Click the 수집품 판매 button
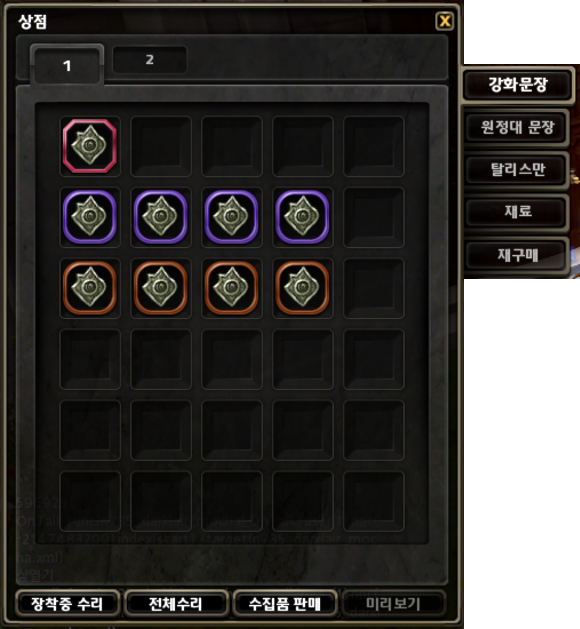580x629 pixels. [x=285, y=604]
